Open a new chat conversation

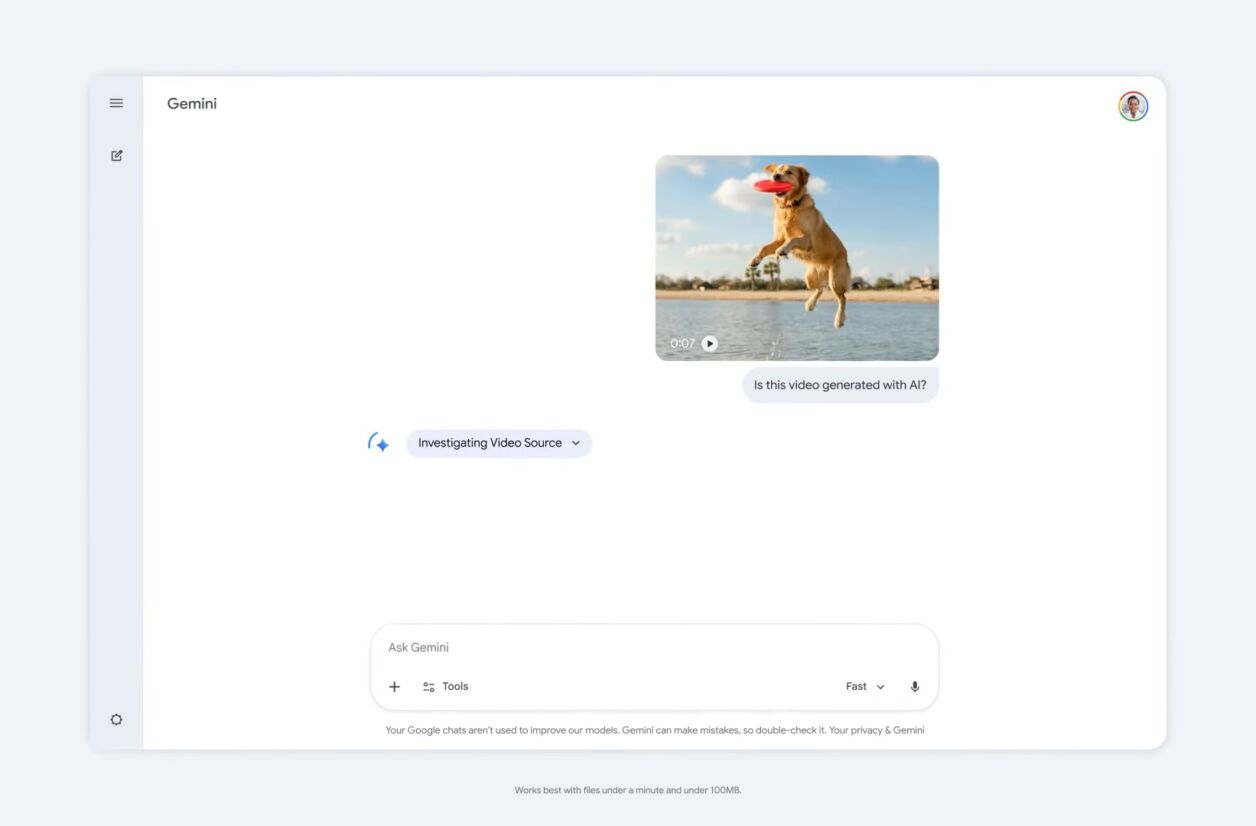coord(116,155)
